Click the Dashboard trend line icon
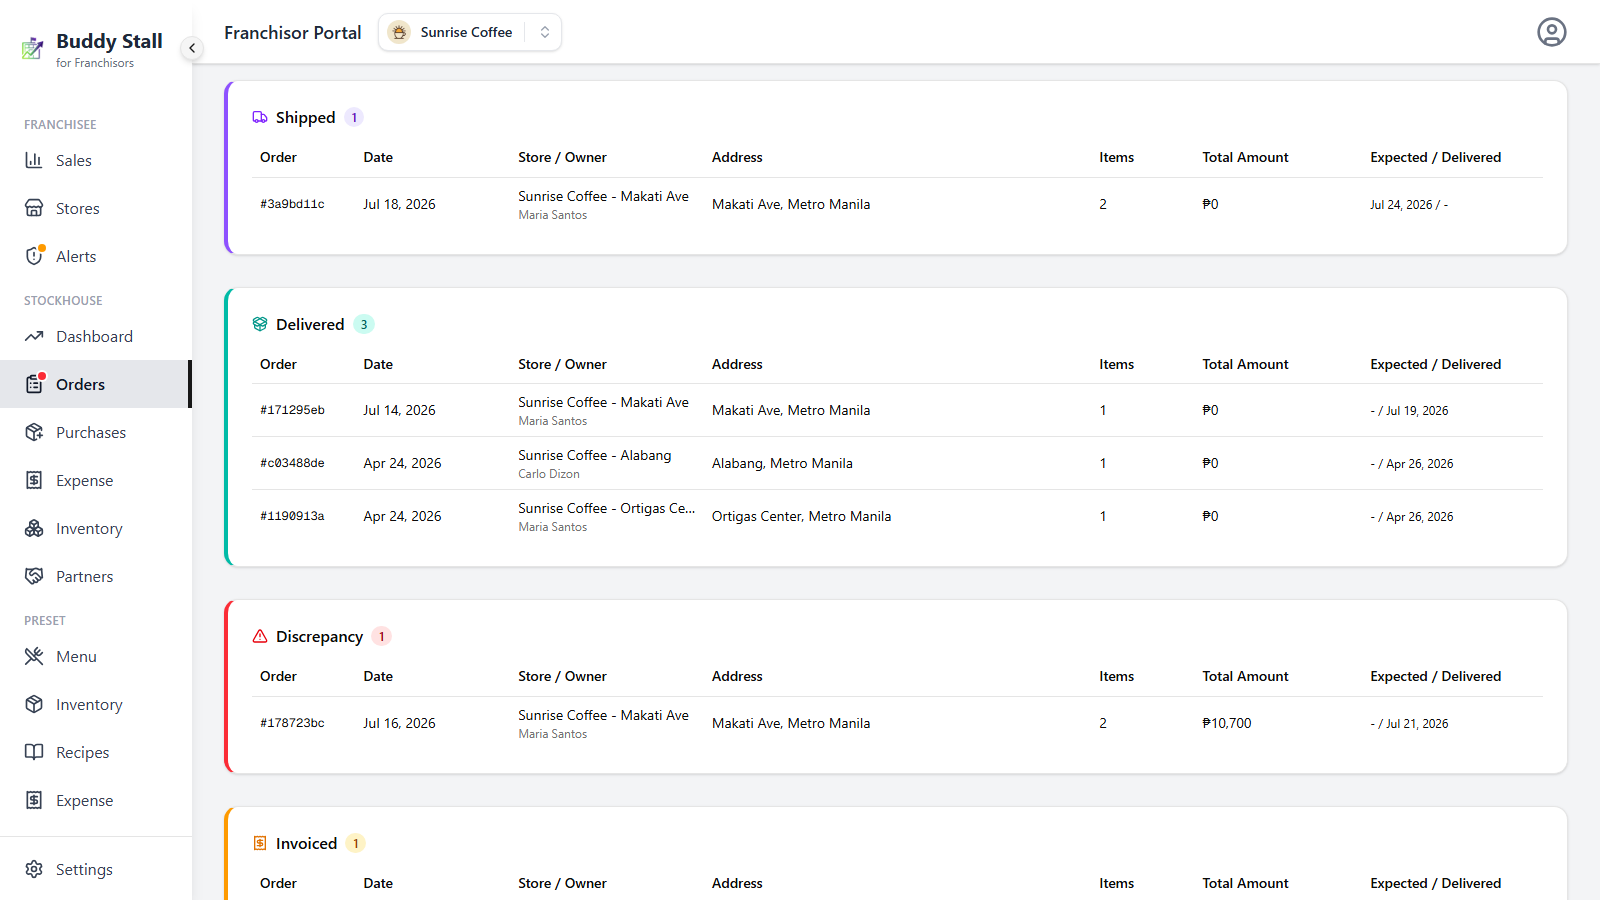The width and height of the screenshot is (1600, 900). (x=34, y=336)
